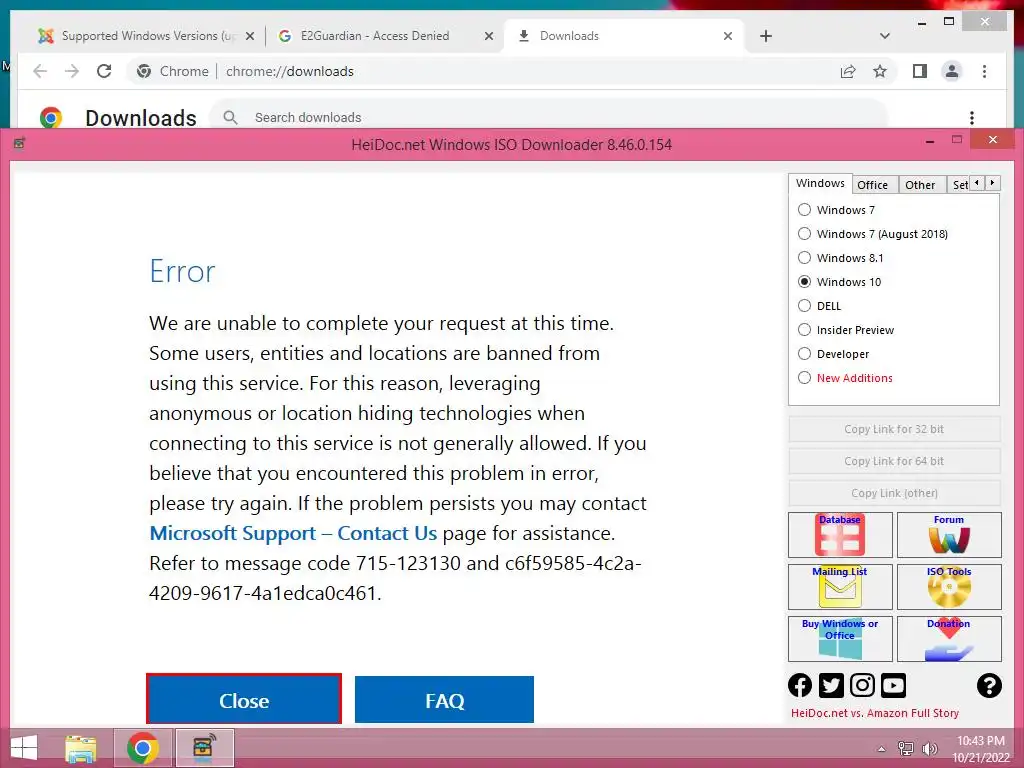Open the Twitter social icon
The image size is (1024, 768).
[831, 685]
